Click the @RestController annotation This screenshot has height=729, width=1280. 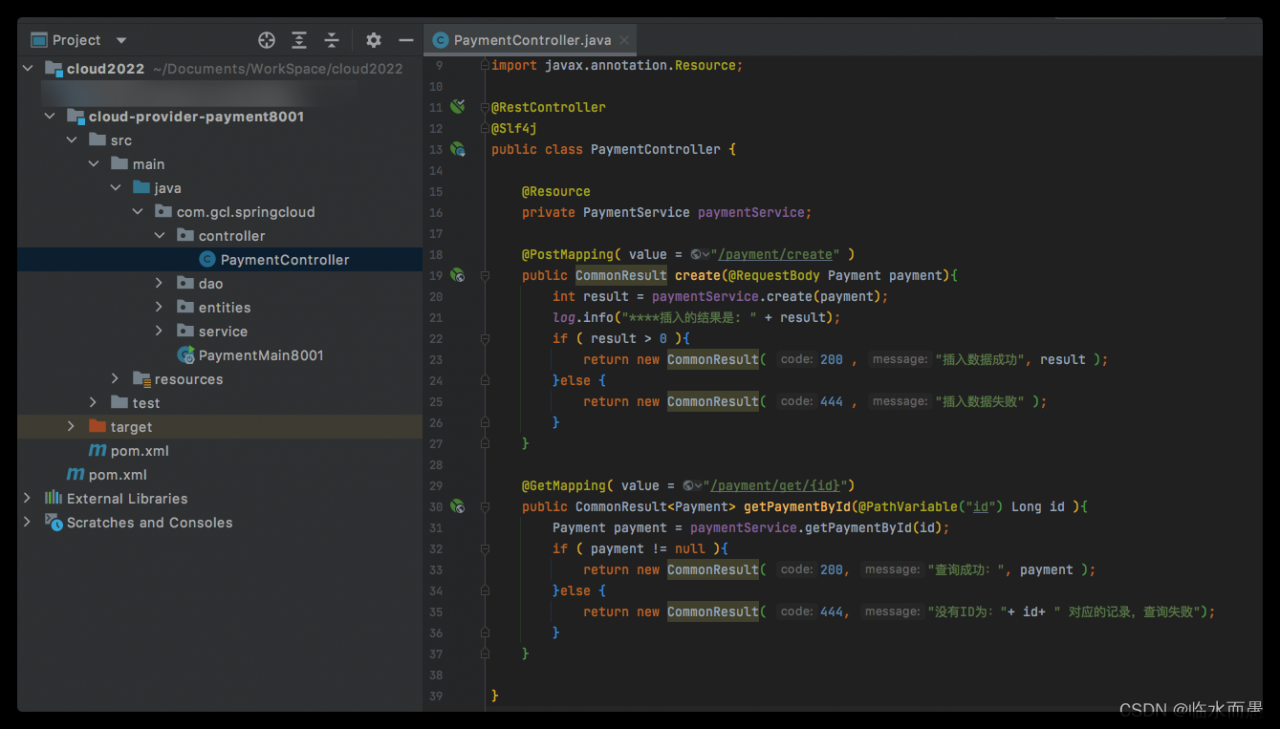[x=548, y=107]
